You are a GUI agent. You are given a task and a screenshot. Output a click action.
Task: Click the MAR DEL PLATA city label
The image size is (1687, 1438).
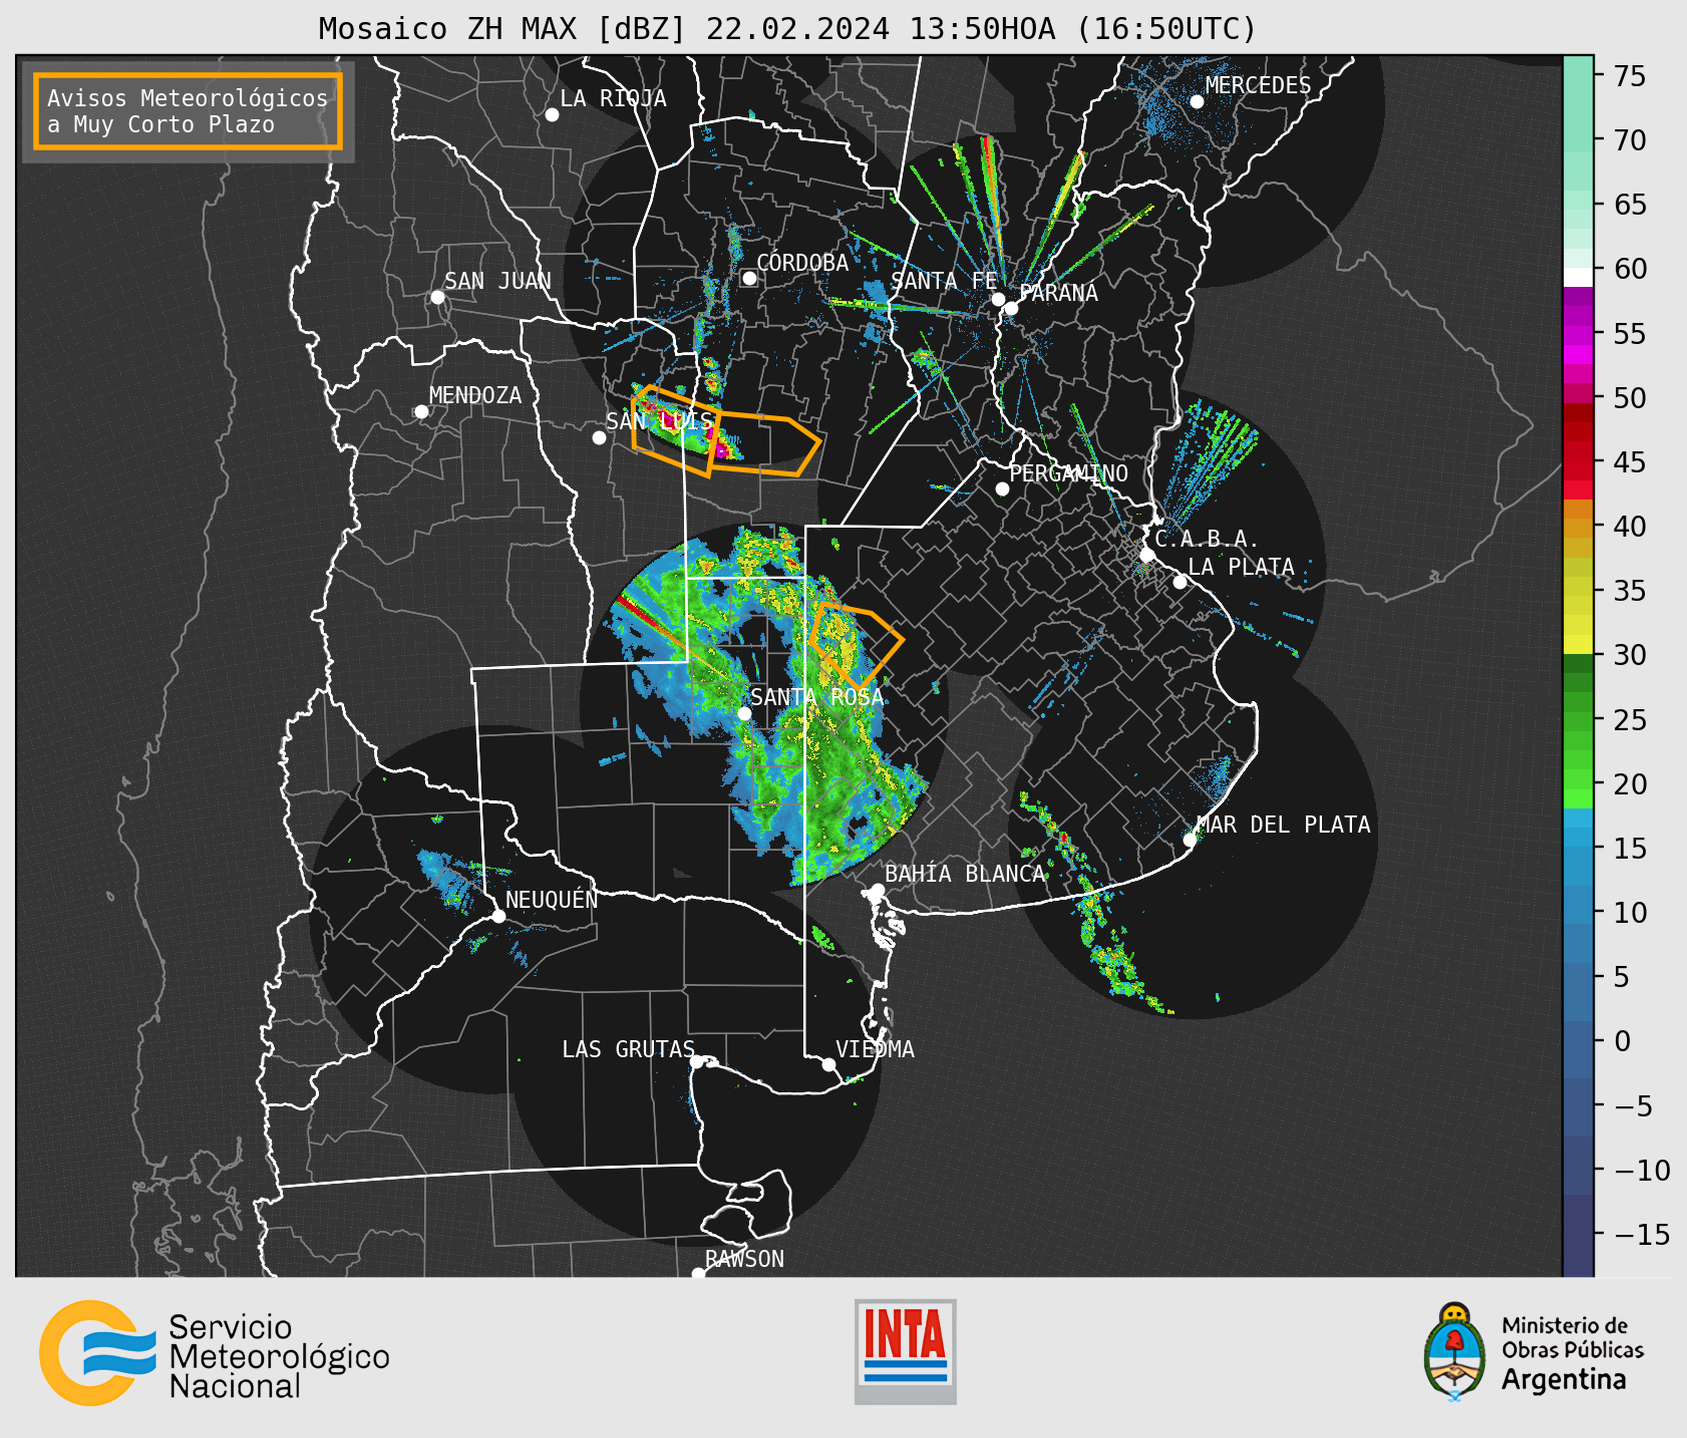1283,824
